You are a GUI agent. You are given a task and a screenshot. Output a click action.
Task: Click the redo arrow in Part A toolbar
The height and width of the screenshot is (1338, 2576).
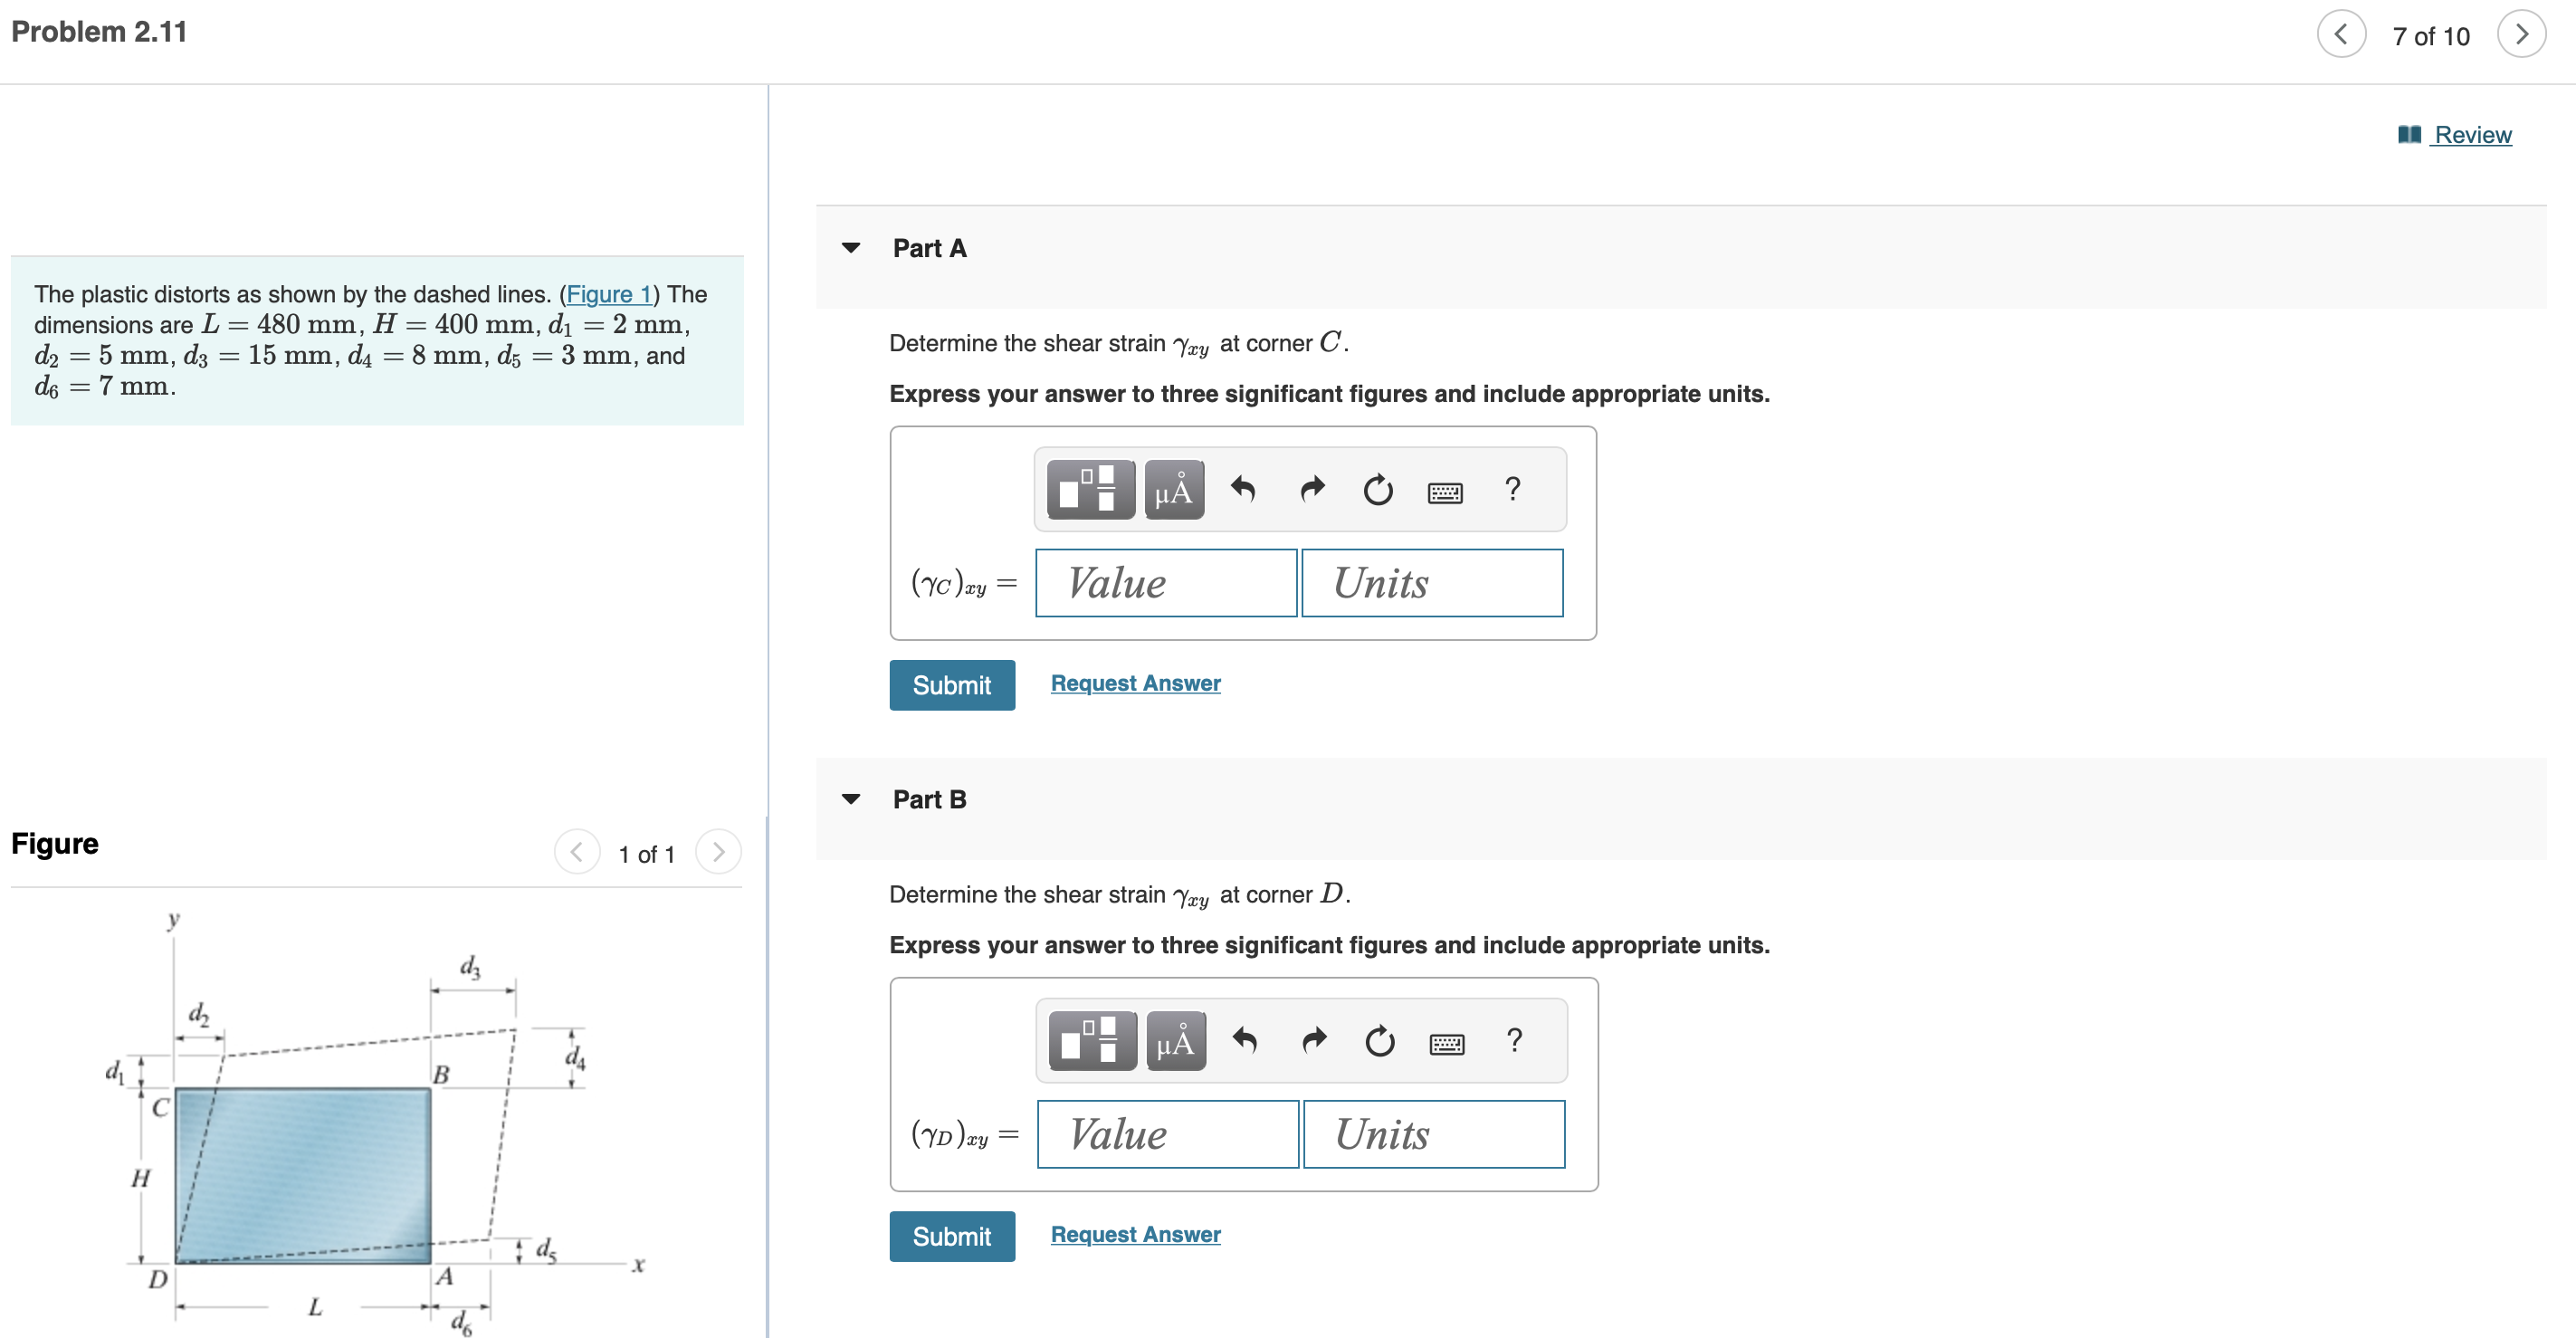(x=1312, y=490)
